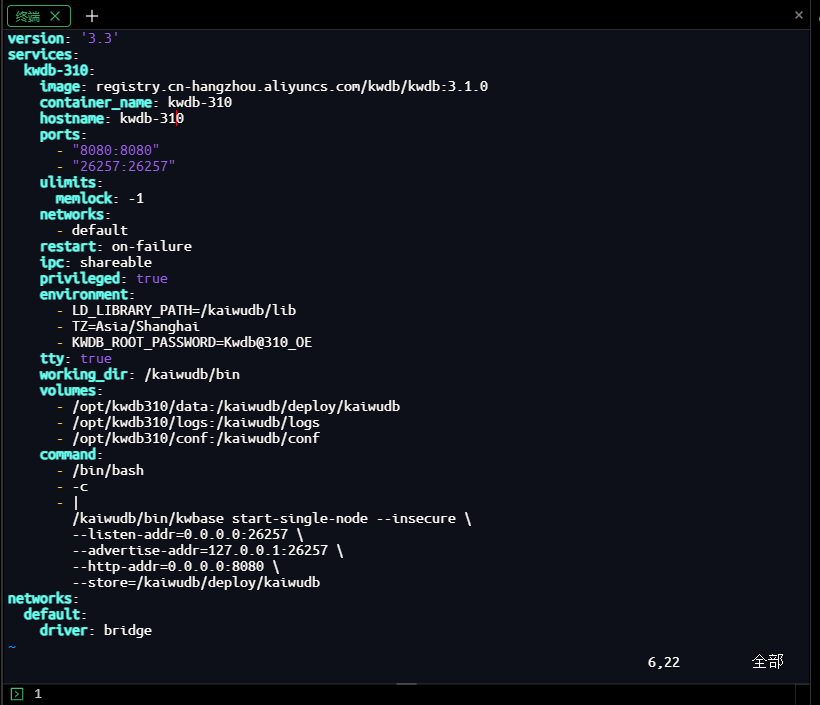Click the container_name kwdb-310 value
Image resolution: width=820 pixels, height=705 pixels.
tap(200, 103)
